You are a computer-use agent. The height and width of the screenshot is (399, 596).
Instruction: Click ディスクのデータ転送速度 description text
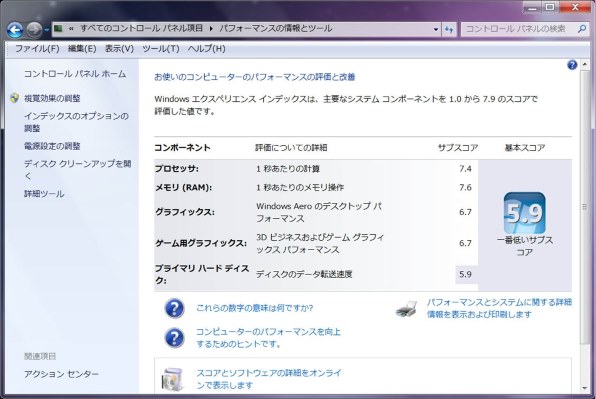[x=304, y=274]
